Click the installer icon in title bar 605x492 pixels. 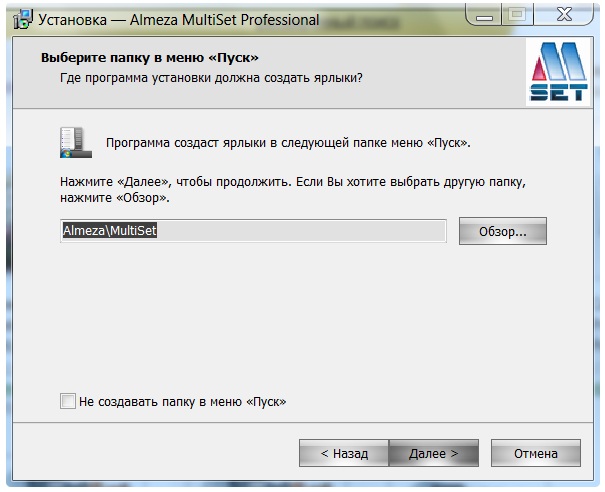tap(23, 19)
